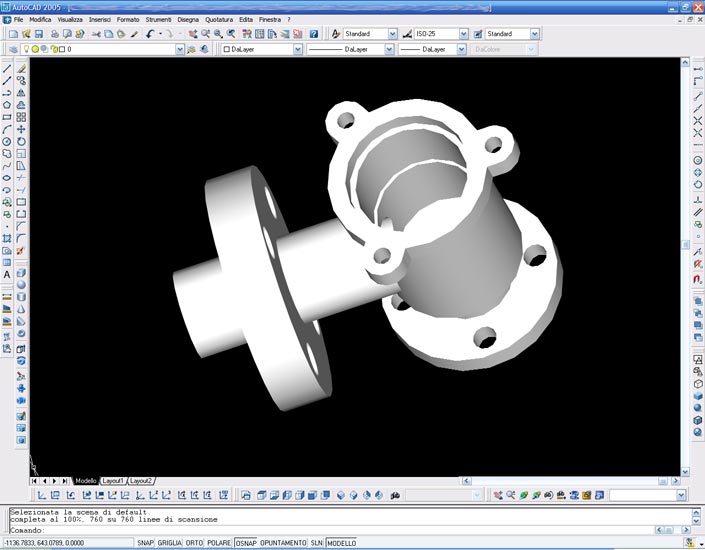Toggle ORTO mode in status bar
The height and width of the screenshot is (550, 705).
tap(194, 543)
